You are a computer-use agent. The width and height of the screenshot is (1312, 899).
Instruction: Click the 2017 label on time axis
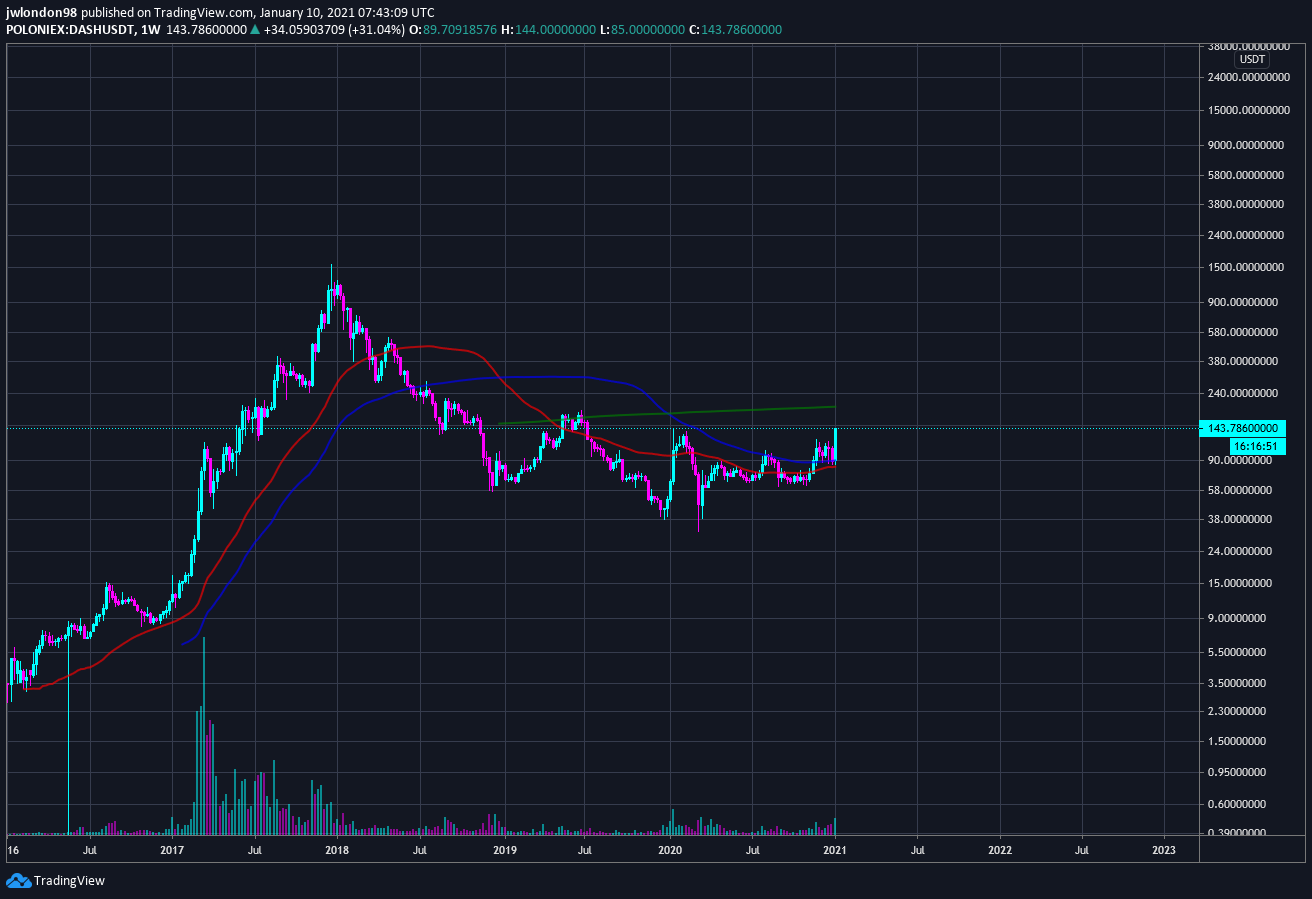(x=172, y=850)
